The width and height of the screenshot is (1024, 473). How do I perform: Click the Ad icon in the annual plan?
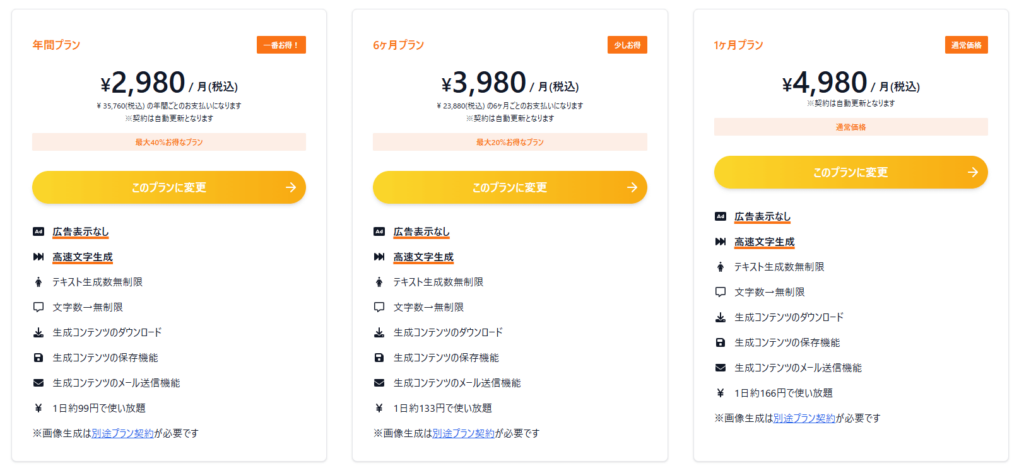click(x=38, y=232)
